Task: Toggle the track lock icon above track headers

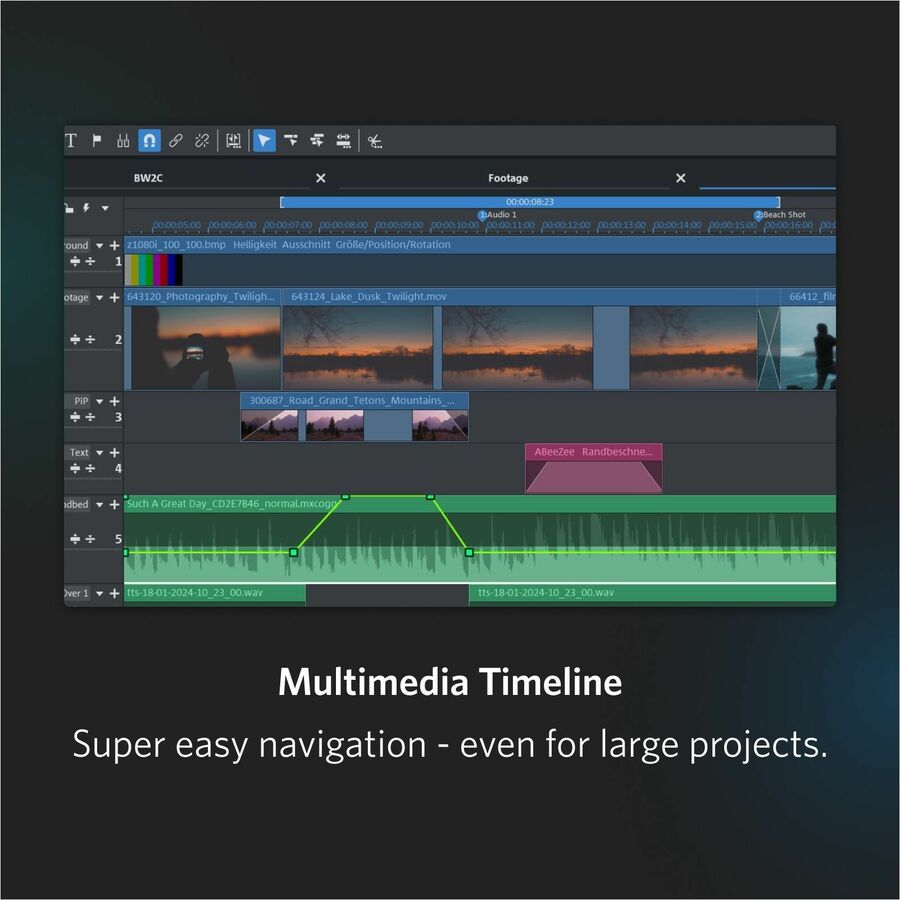Action: click(69, 209)
